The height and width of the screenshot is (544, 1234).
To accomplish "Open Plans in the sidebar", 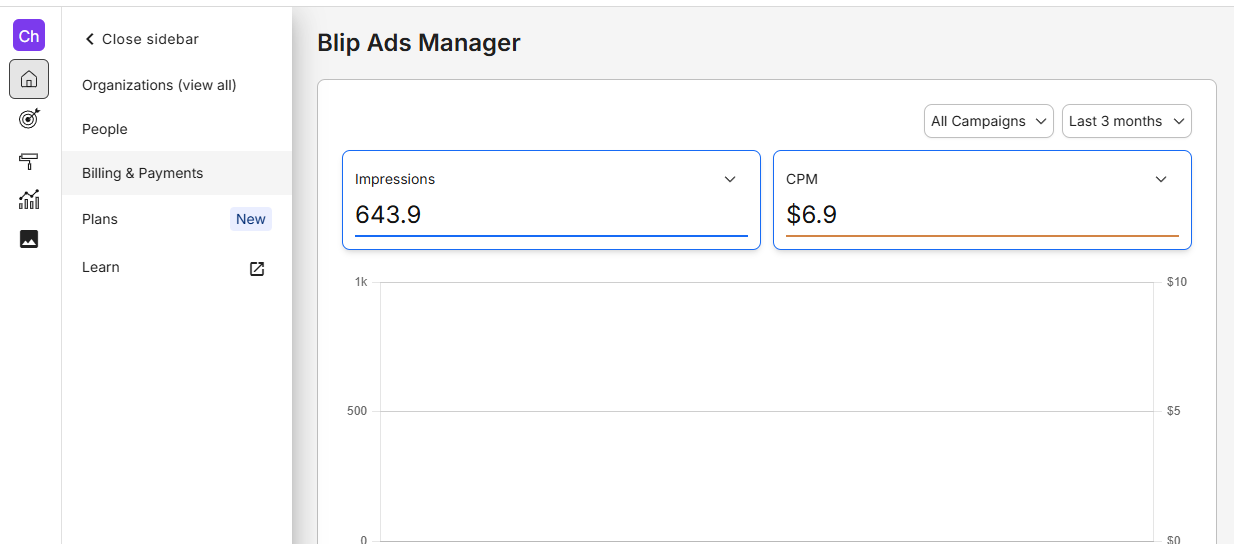I will tap(100, 219).
